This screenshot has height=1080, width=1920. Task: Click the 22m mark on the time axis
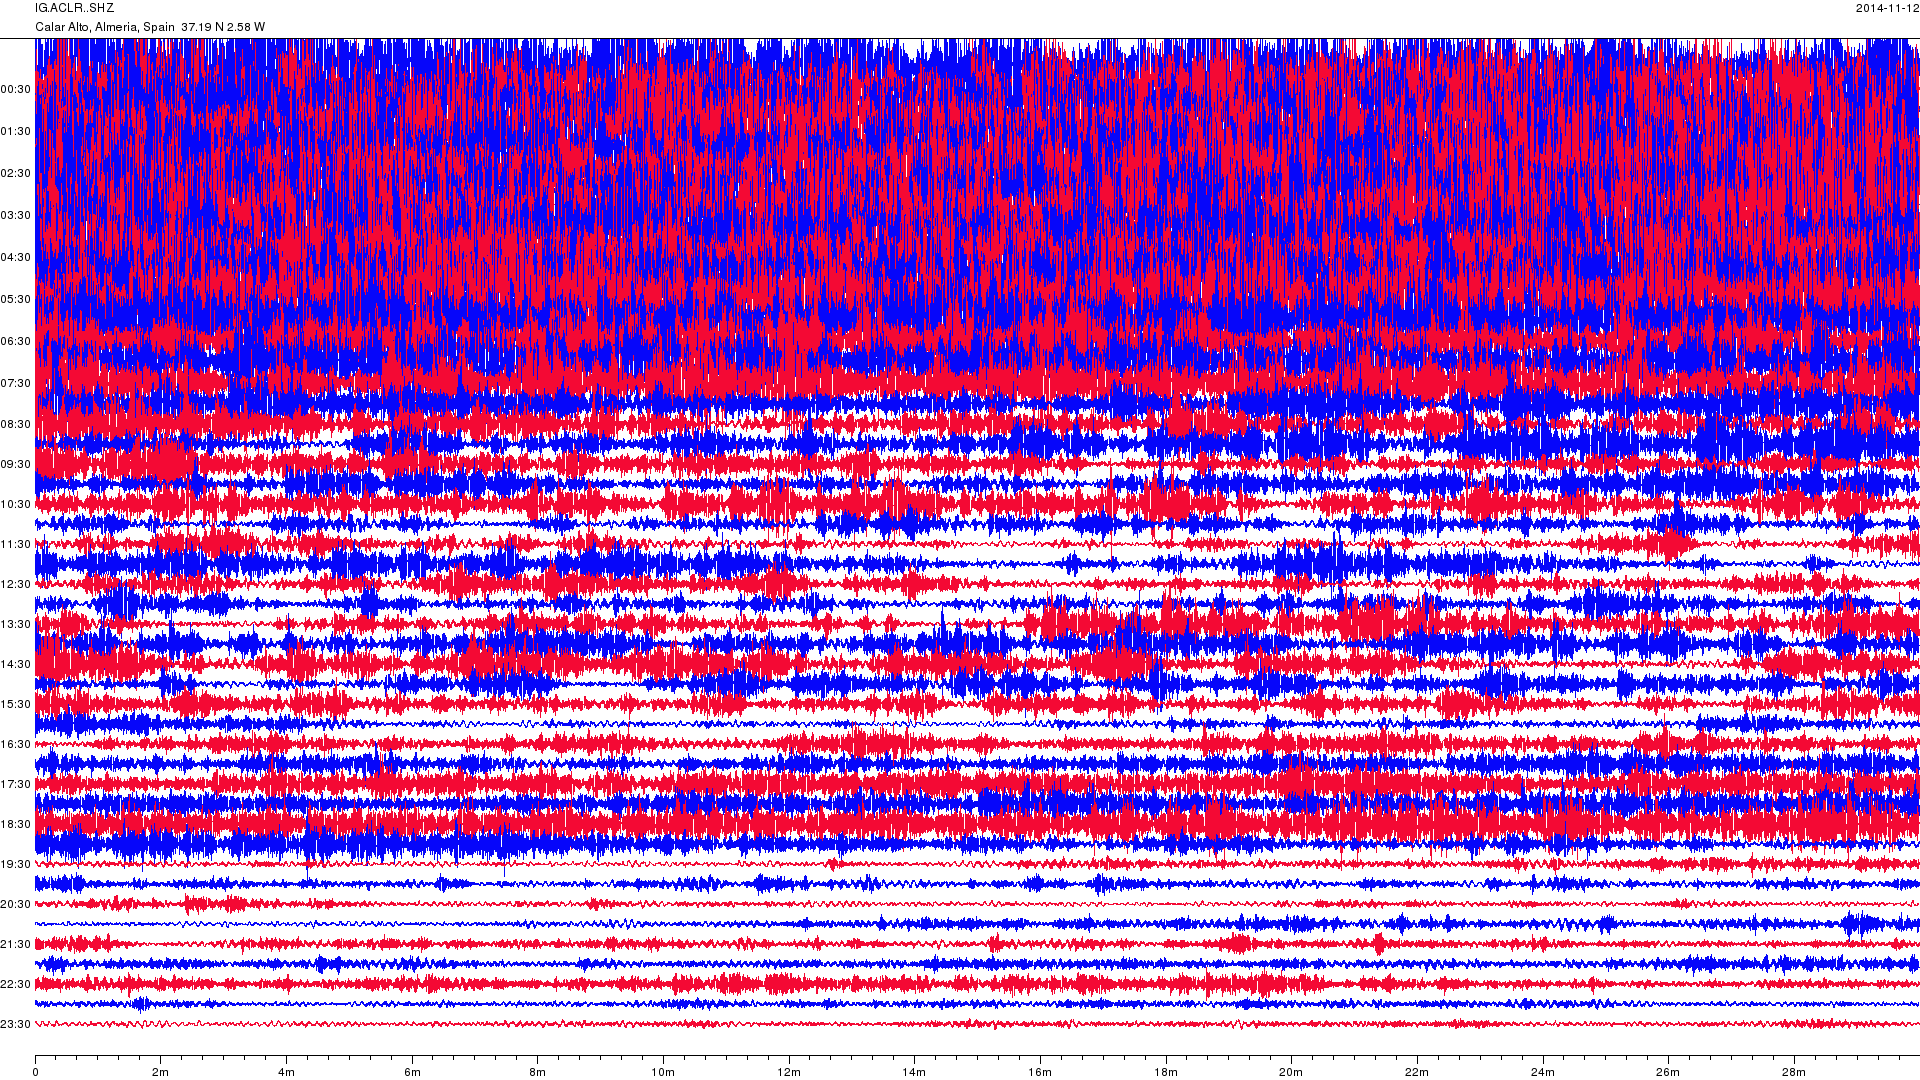1417,1073
